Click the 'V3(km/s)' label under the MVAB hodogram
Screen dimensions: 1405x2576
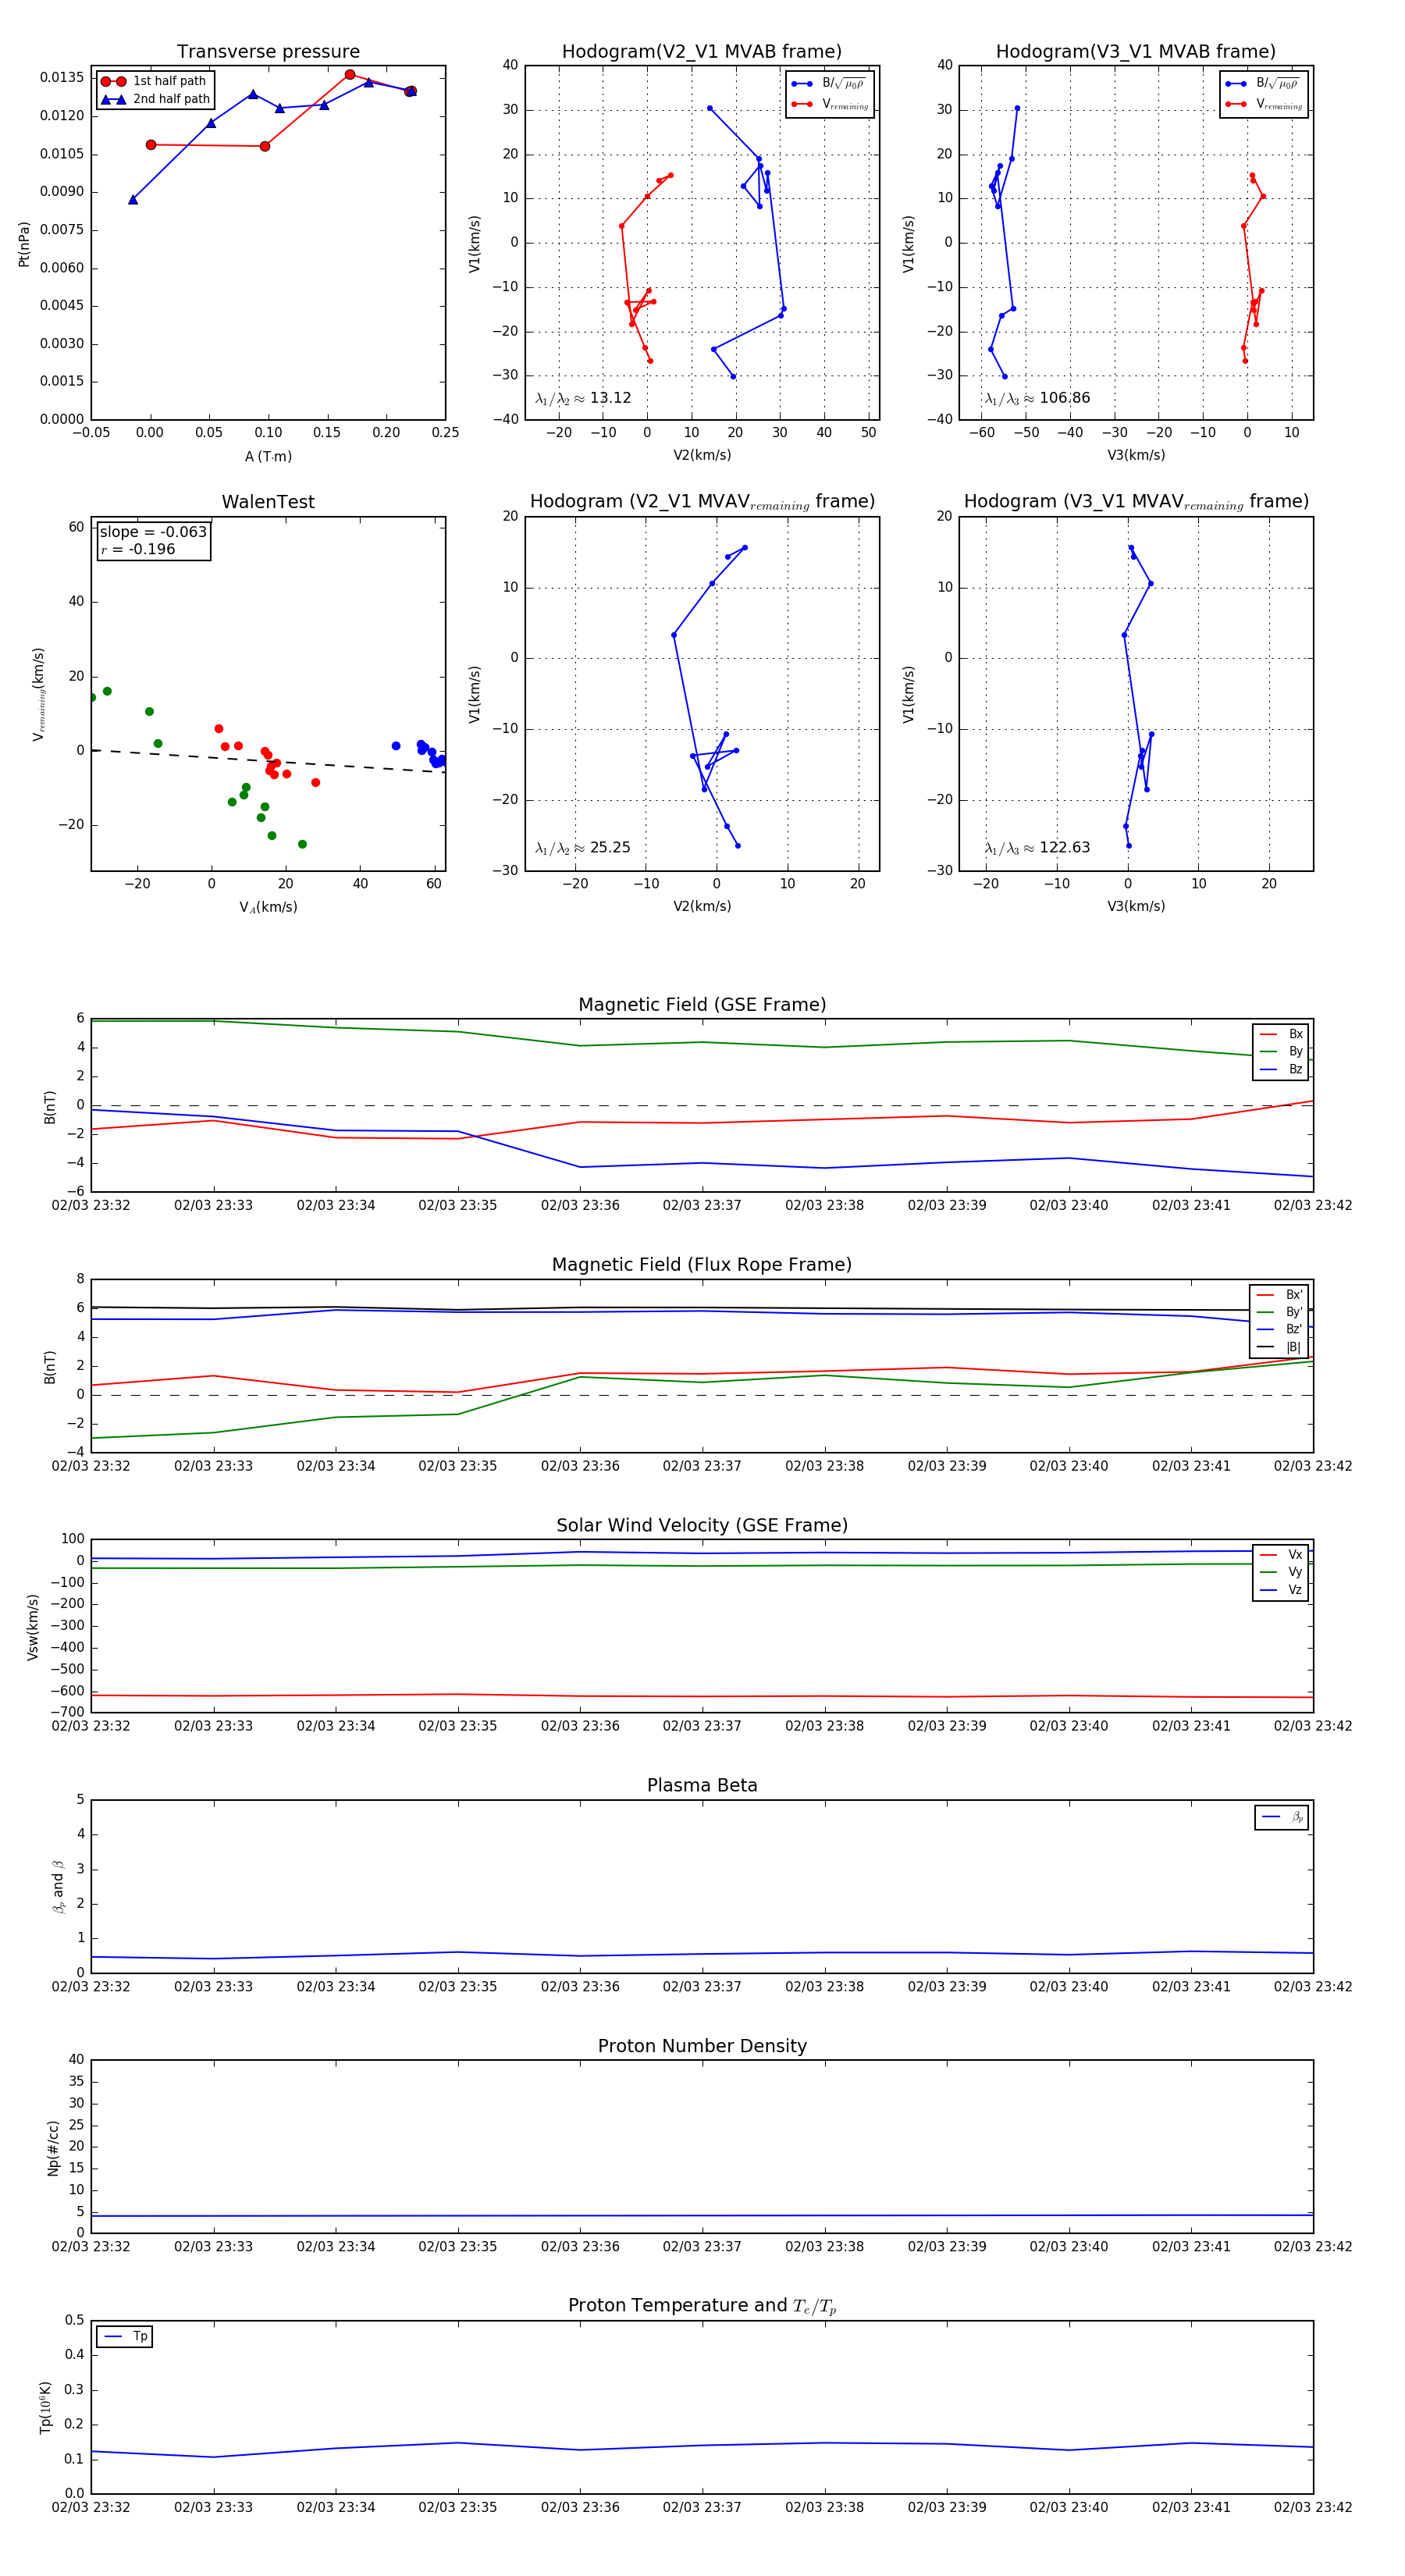[1136, 456]
